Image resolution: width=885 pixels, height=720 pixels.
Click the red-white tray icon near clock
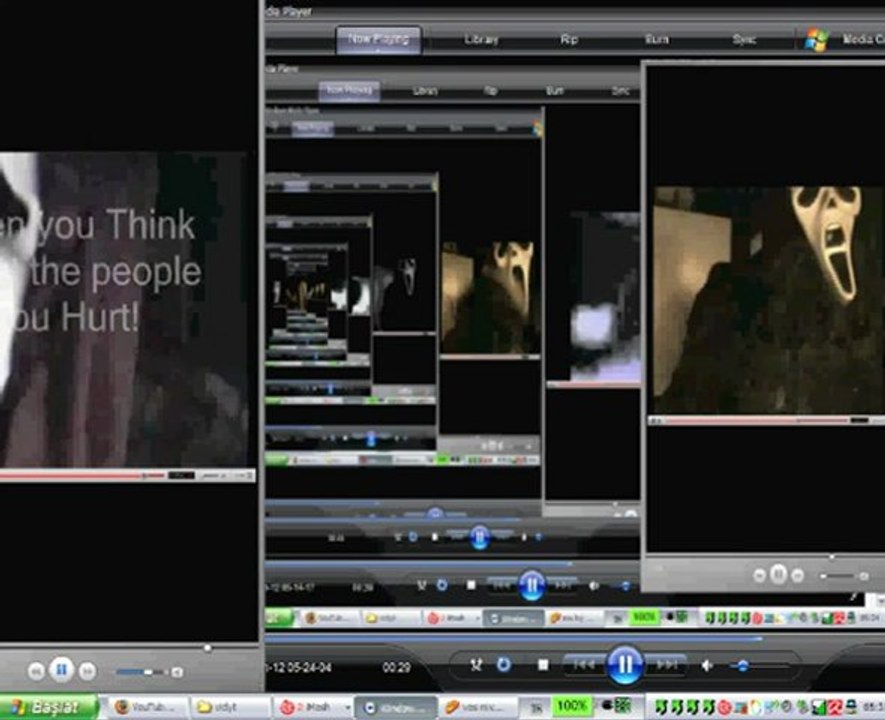(836, 708)
